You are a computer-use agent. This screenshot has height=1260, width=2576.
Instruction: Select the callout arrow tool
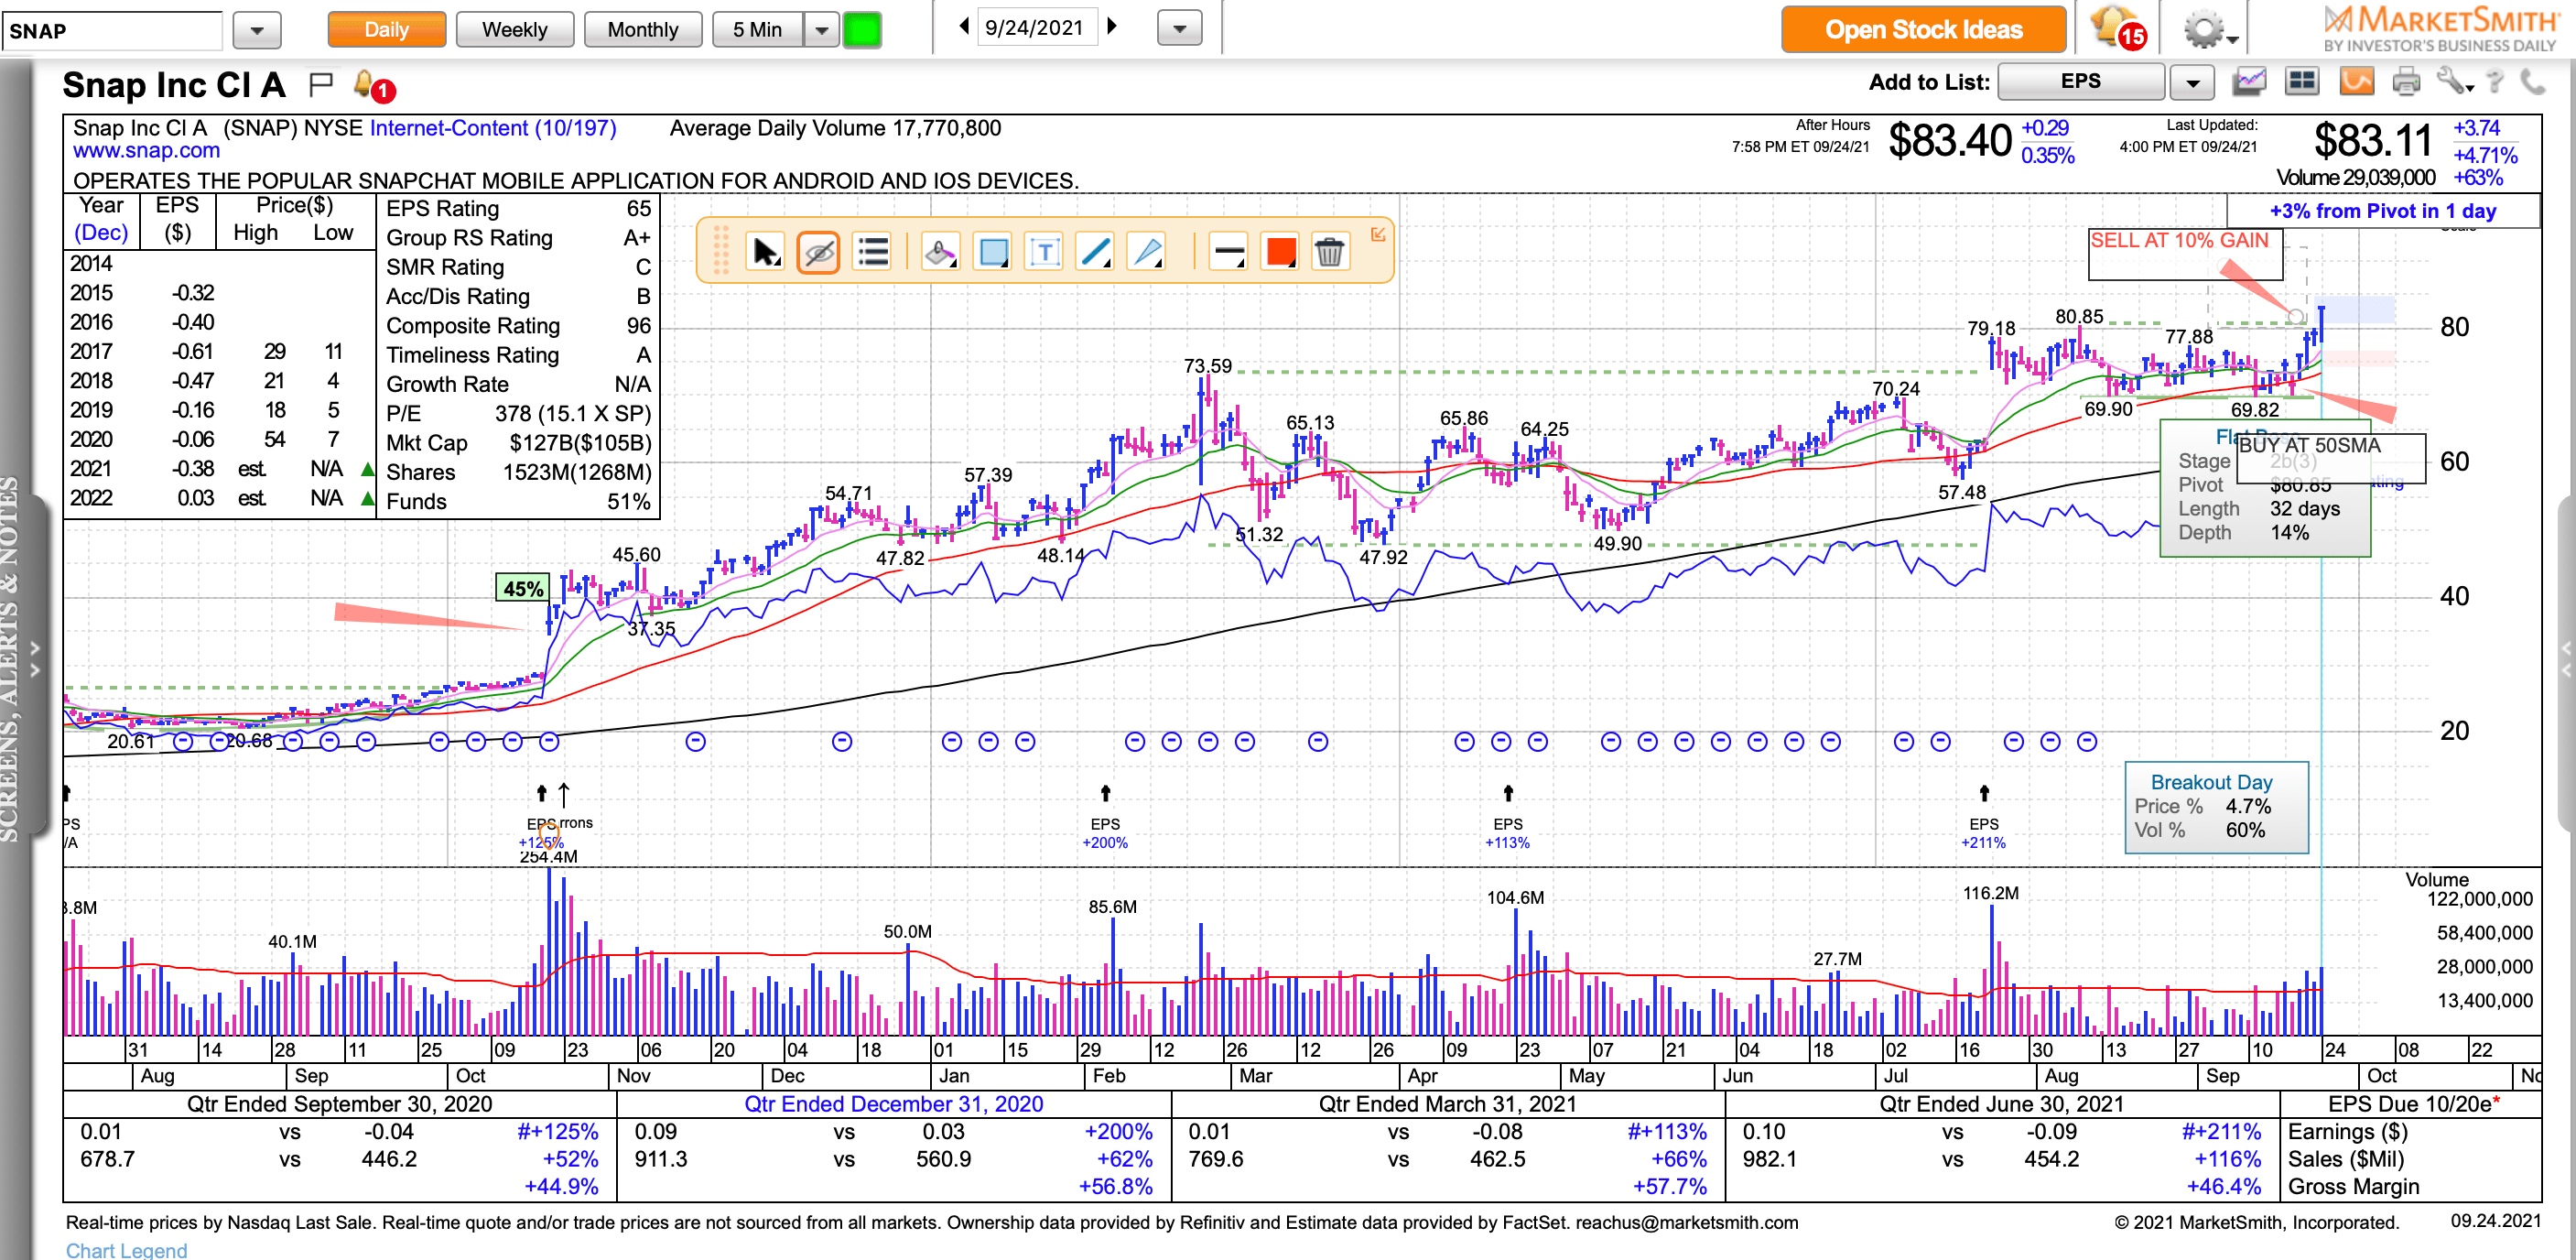[1146, 252]
